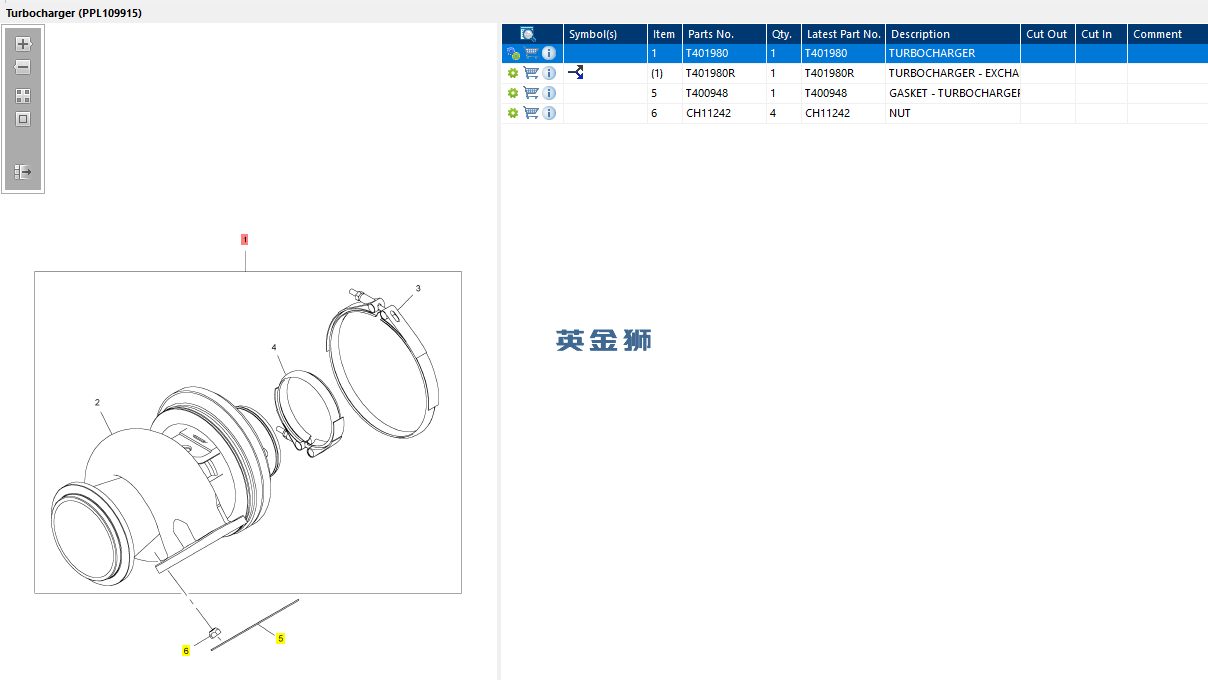Image resolution: width=1208 pixels, height=680 pixels.
Task: Click the list export arrow icon
Action: (x=23, y=172)
